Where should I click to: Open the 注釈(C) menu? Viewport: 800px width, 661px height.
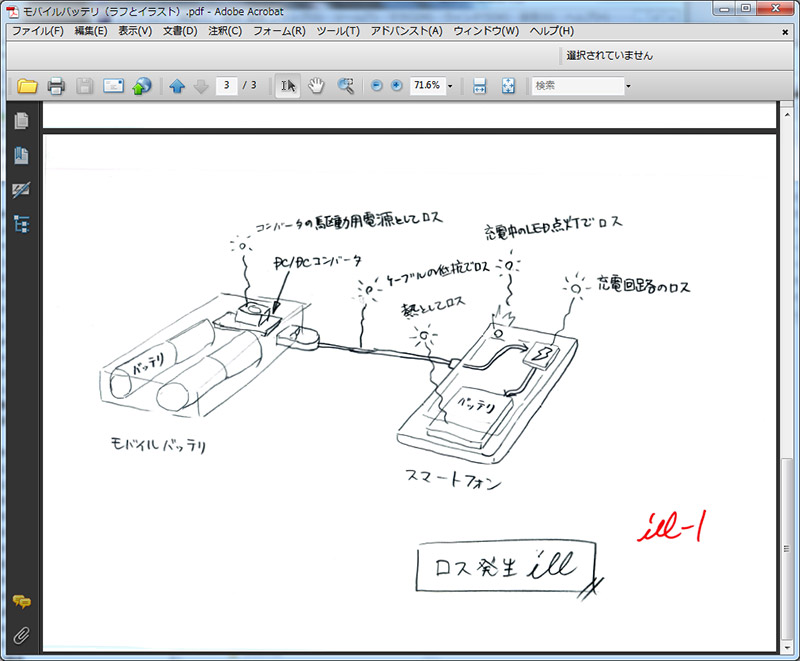click(x=225, y=31)
